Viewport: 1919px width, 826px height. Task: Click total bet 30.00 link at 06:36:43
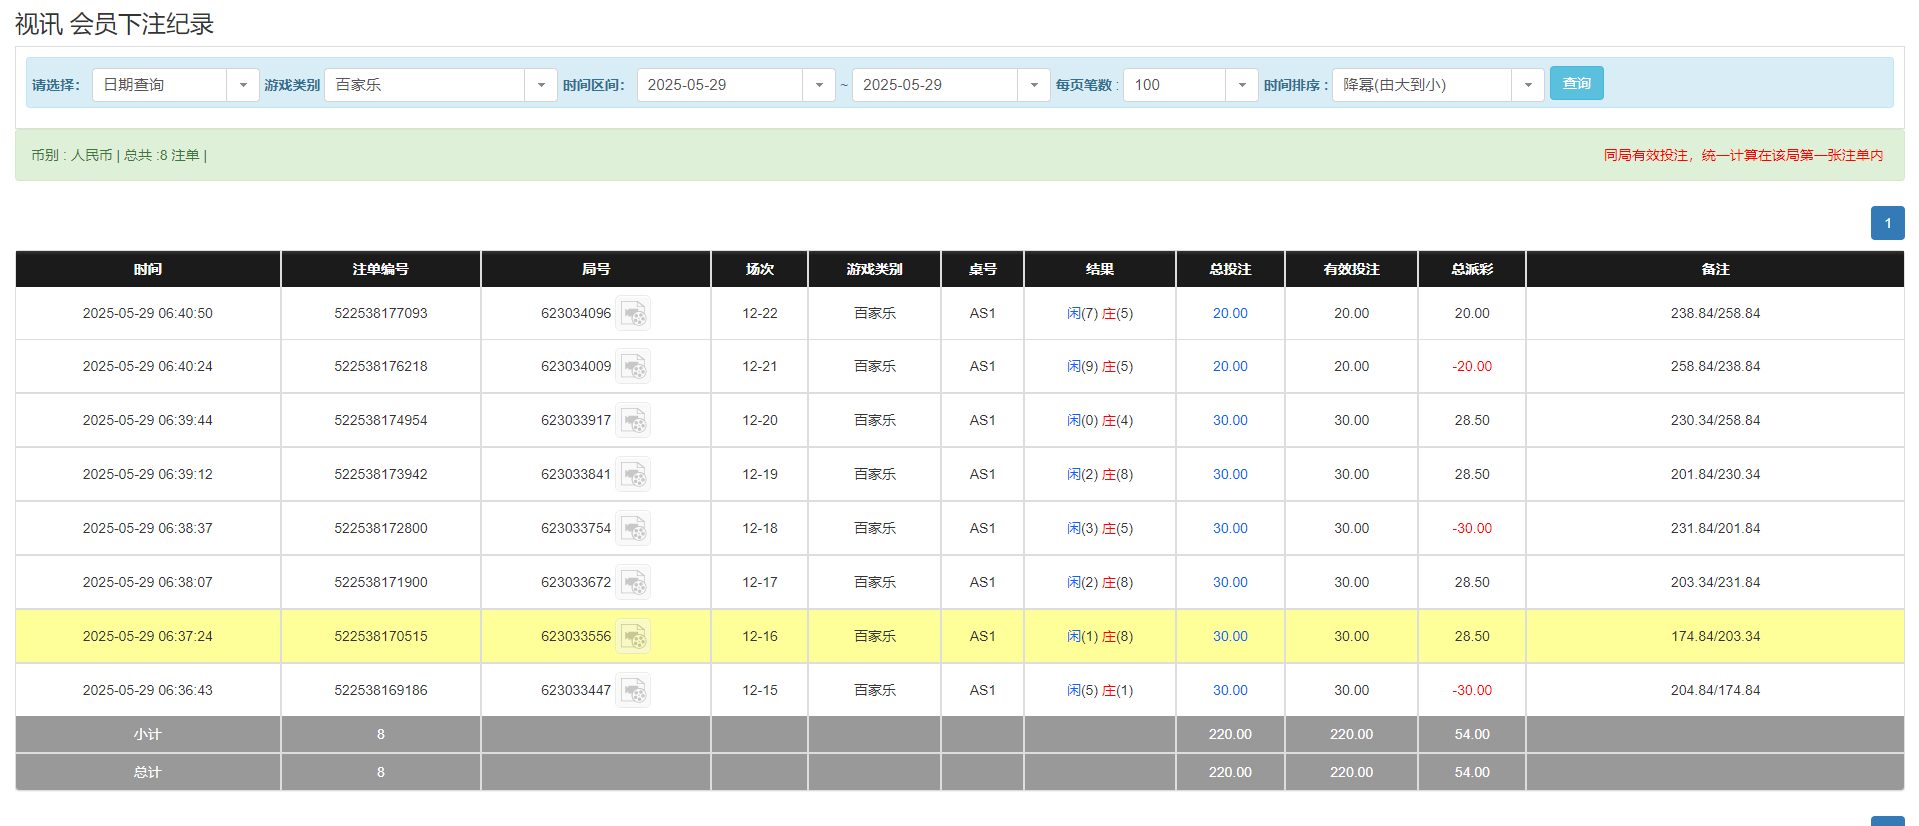(1230, 691)
